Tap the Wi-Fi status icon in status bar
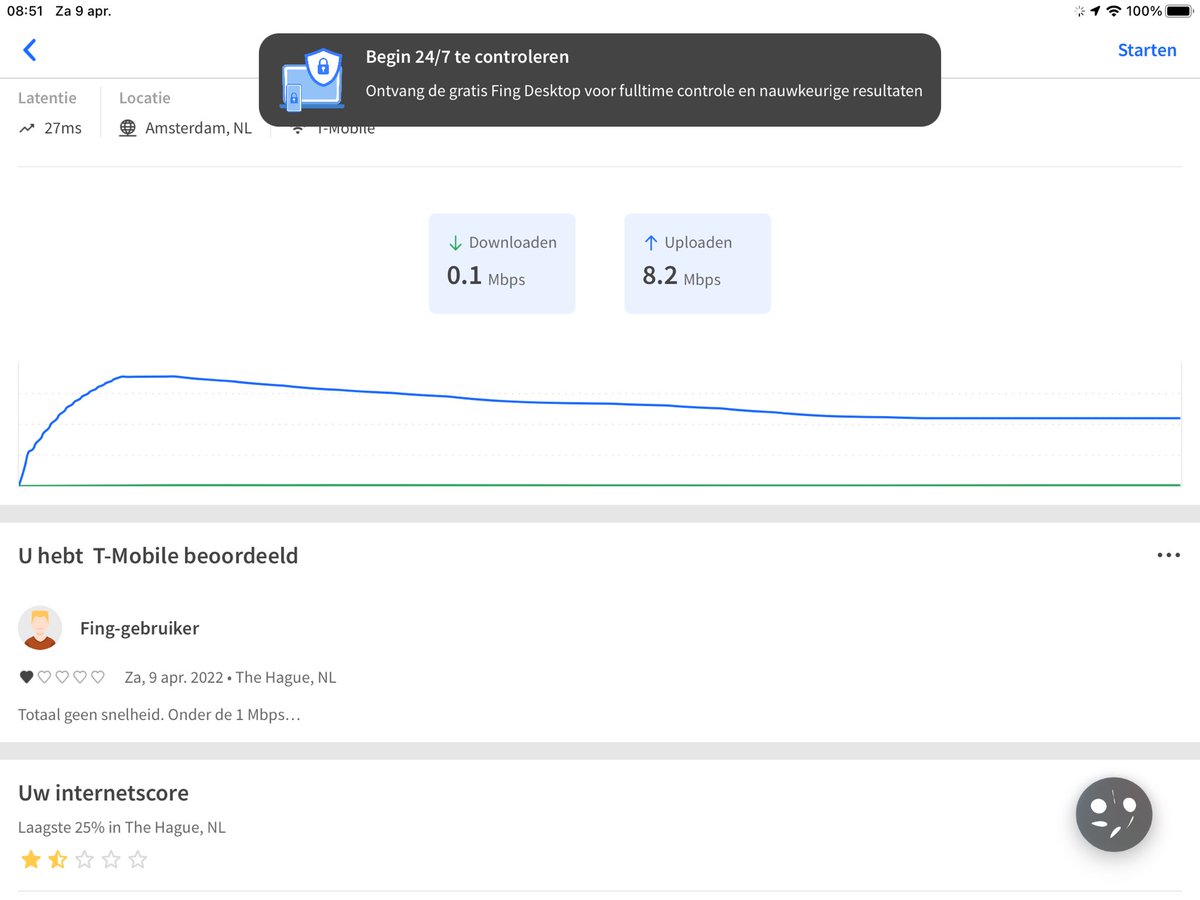 (x=1113, y=11)
